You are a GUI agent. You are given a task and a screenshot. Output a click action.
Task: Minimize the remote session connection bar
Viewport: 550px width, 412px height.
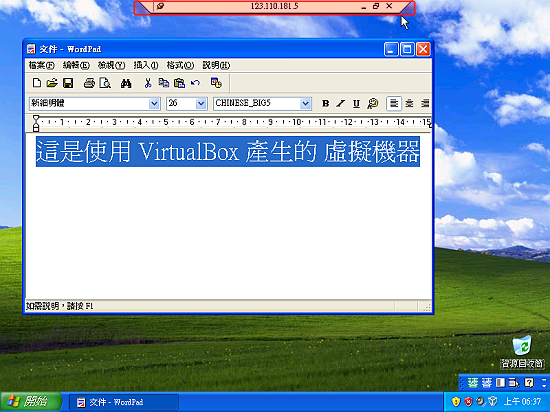[x=364, y=7]
